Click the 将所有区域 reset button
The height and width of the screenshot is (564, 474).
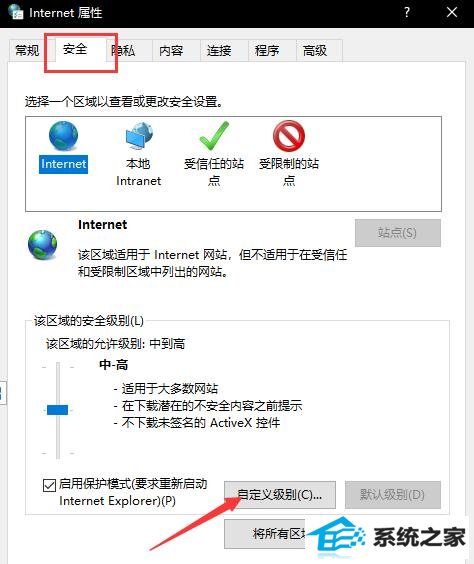(265, 534)
